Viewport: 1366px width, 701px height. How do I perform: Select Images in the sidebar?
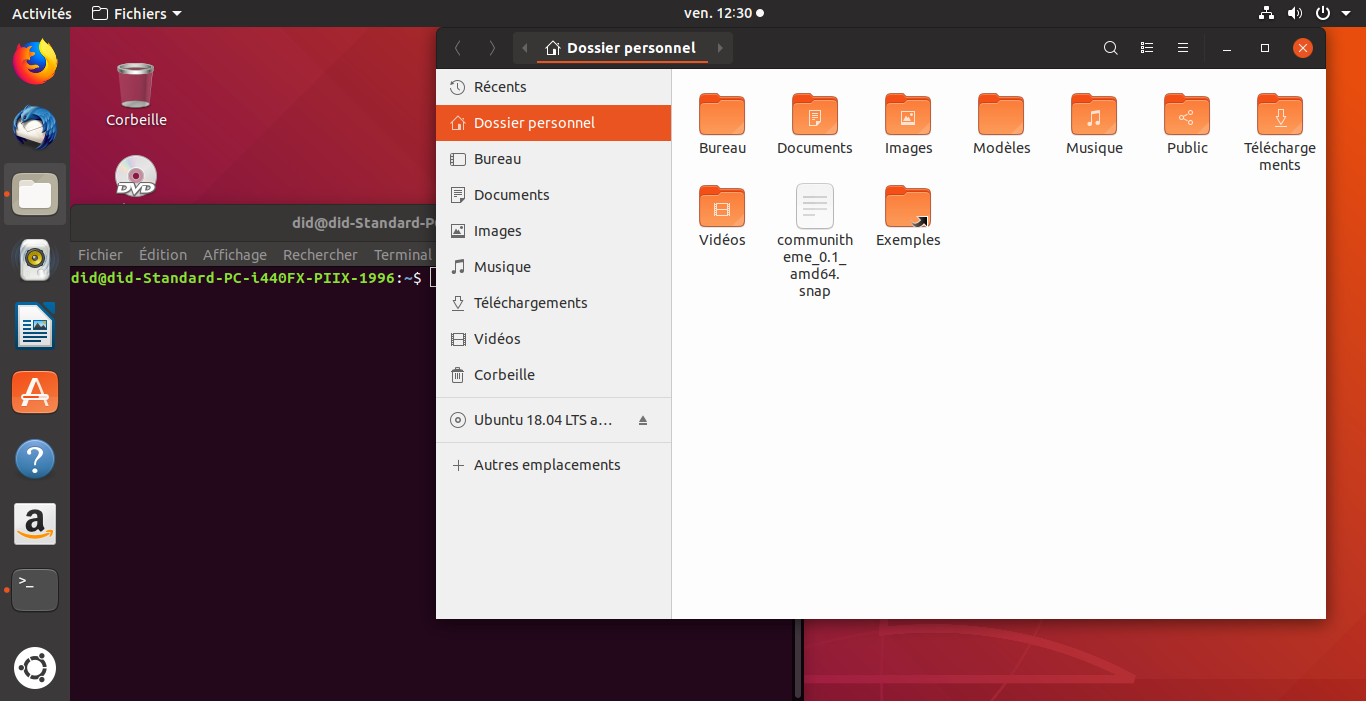553,231
